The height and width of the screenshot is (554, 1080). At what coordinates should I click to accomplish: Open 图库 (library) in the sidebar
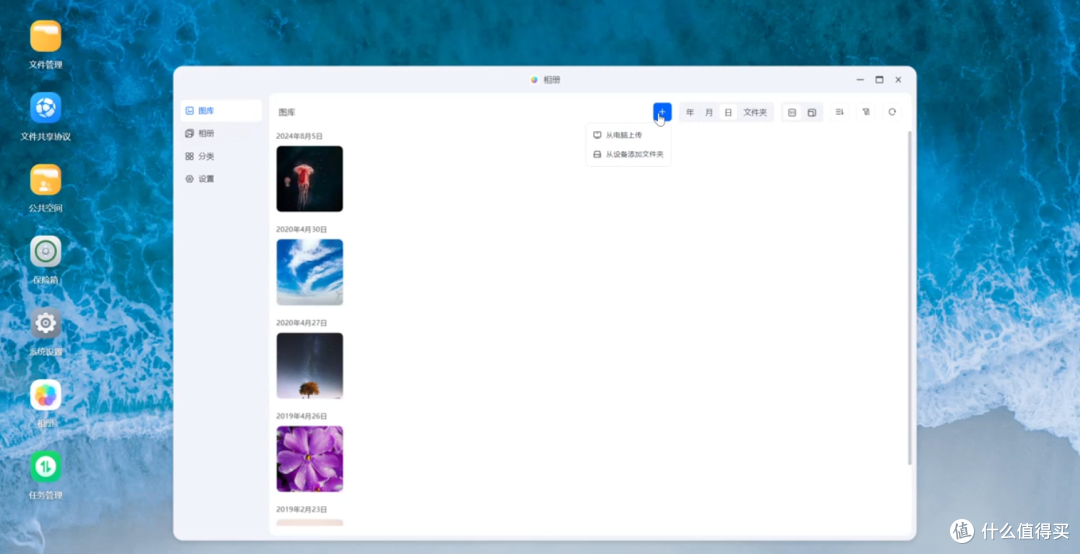click(221, 111)
